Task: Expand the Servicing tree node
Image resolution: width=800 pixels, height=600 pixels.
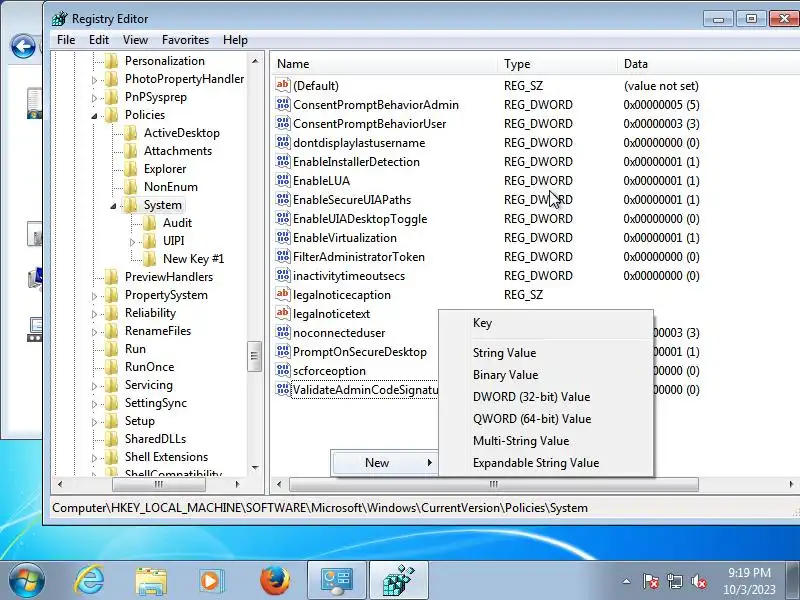Action: tap(94, 386)
